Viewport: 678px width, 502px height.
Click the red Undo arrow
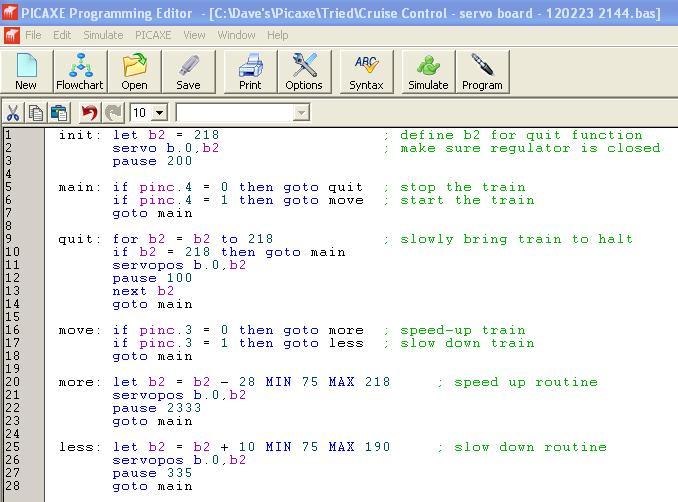90,113
